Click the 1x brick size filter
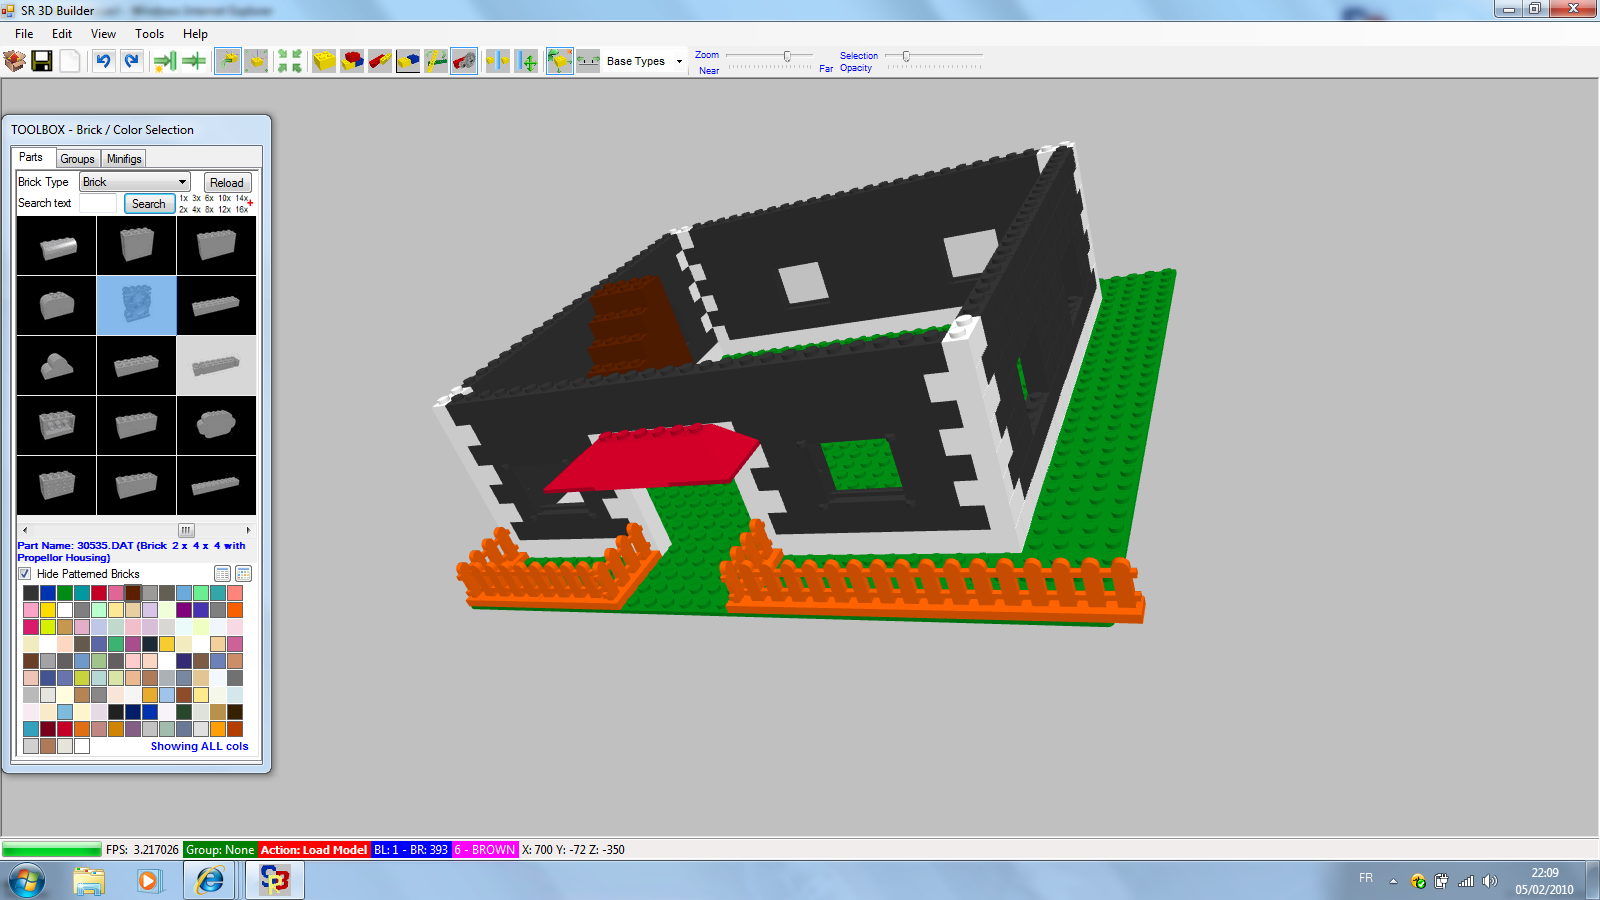 182,197
